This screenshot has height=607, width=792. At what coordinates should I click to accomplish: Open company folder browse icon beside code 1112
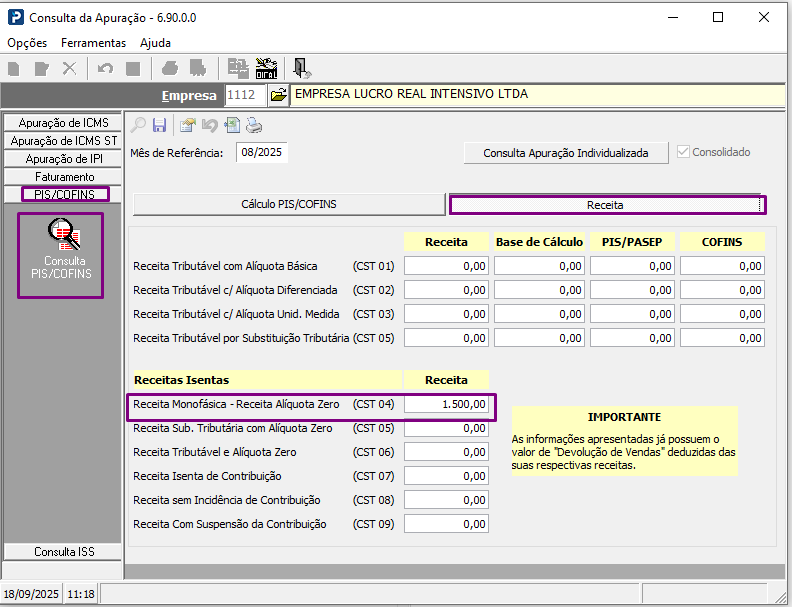point(278,95)
